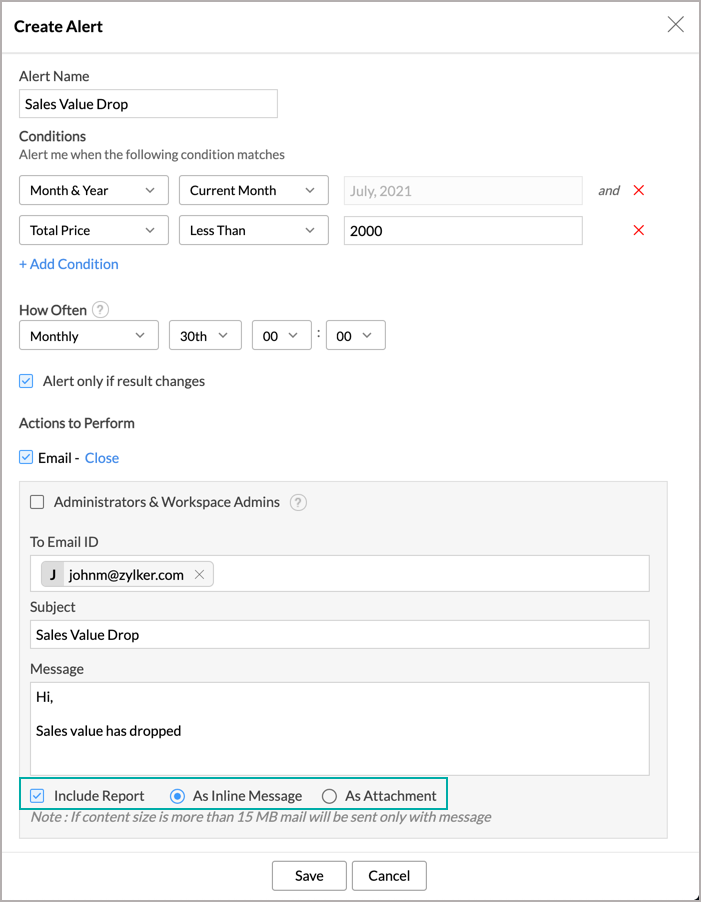The height and width of the screenshot is (902, 701).
Task: Delete the Month & Year condition row
Action: [639, 190]
